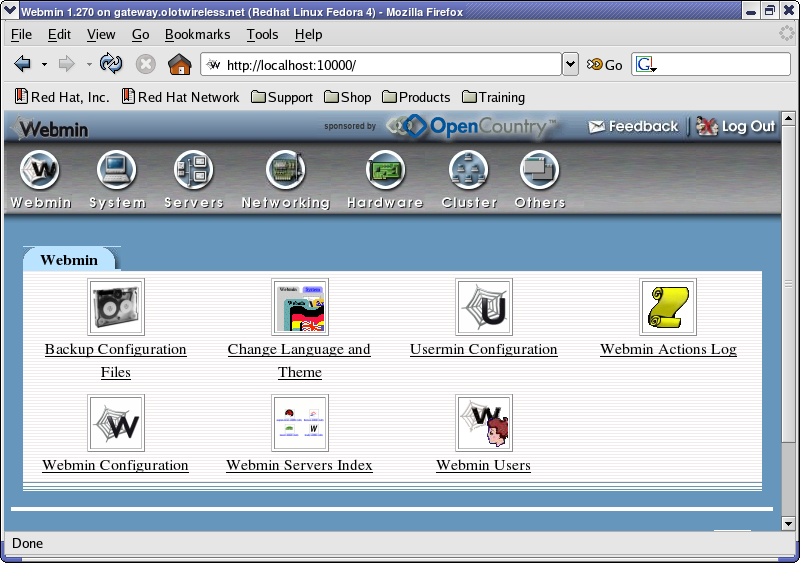Click Log Out in the header
800x563 pixels.
[736, 126]
